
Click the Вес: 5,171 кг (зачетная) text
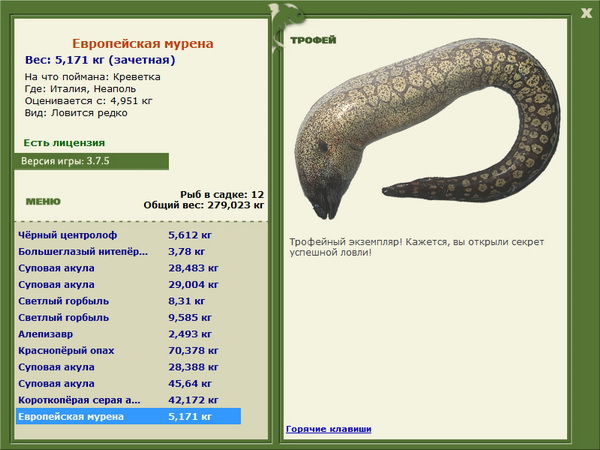click(100, 60)
